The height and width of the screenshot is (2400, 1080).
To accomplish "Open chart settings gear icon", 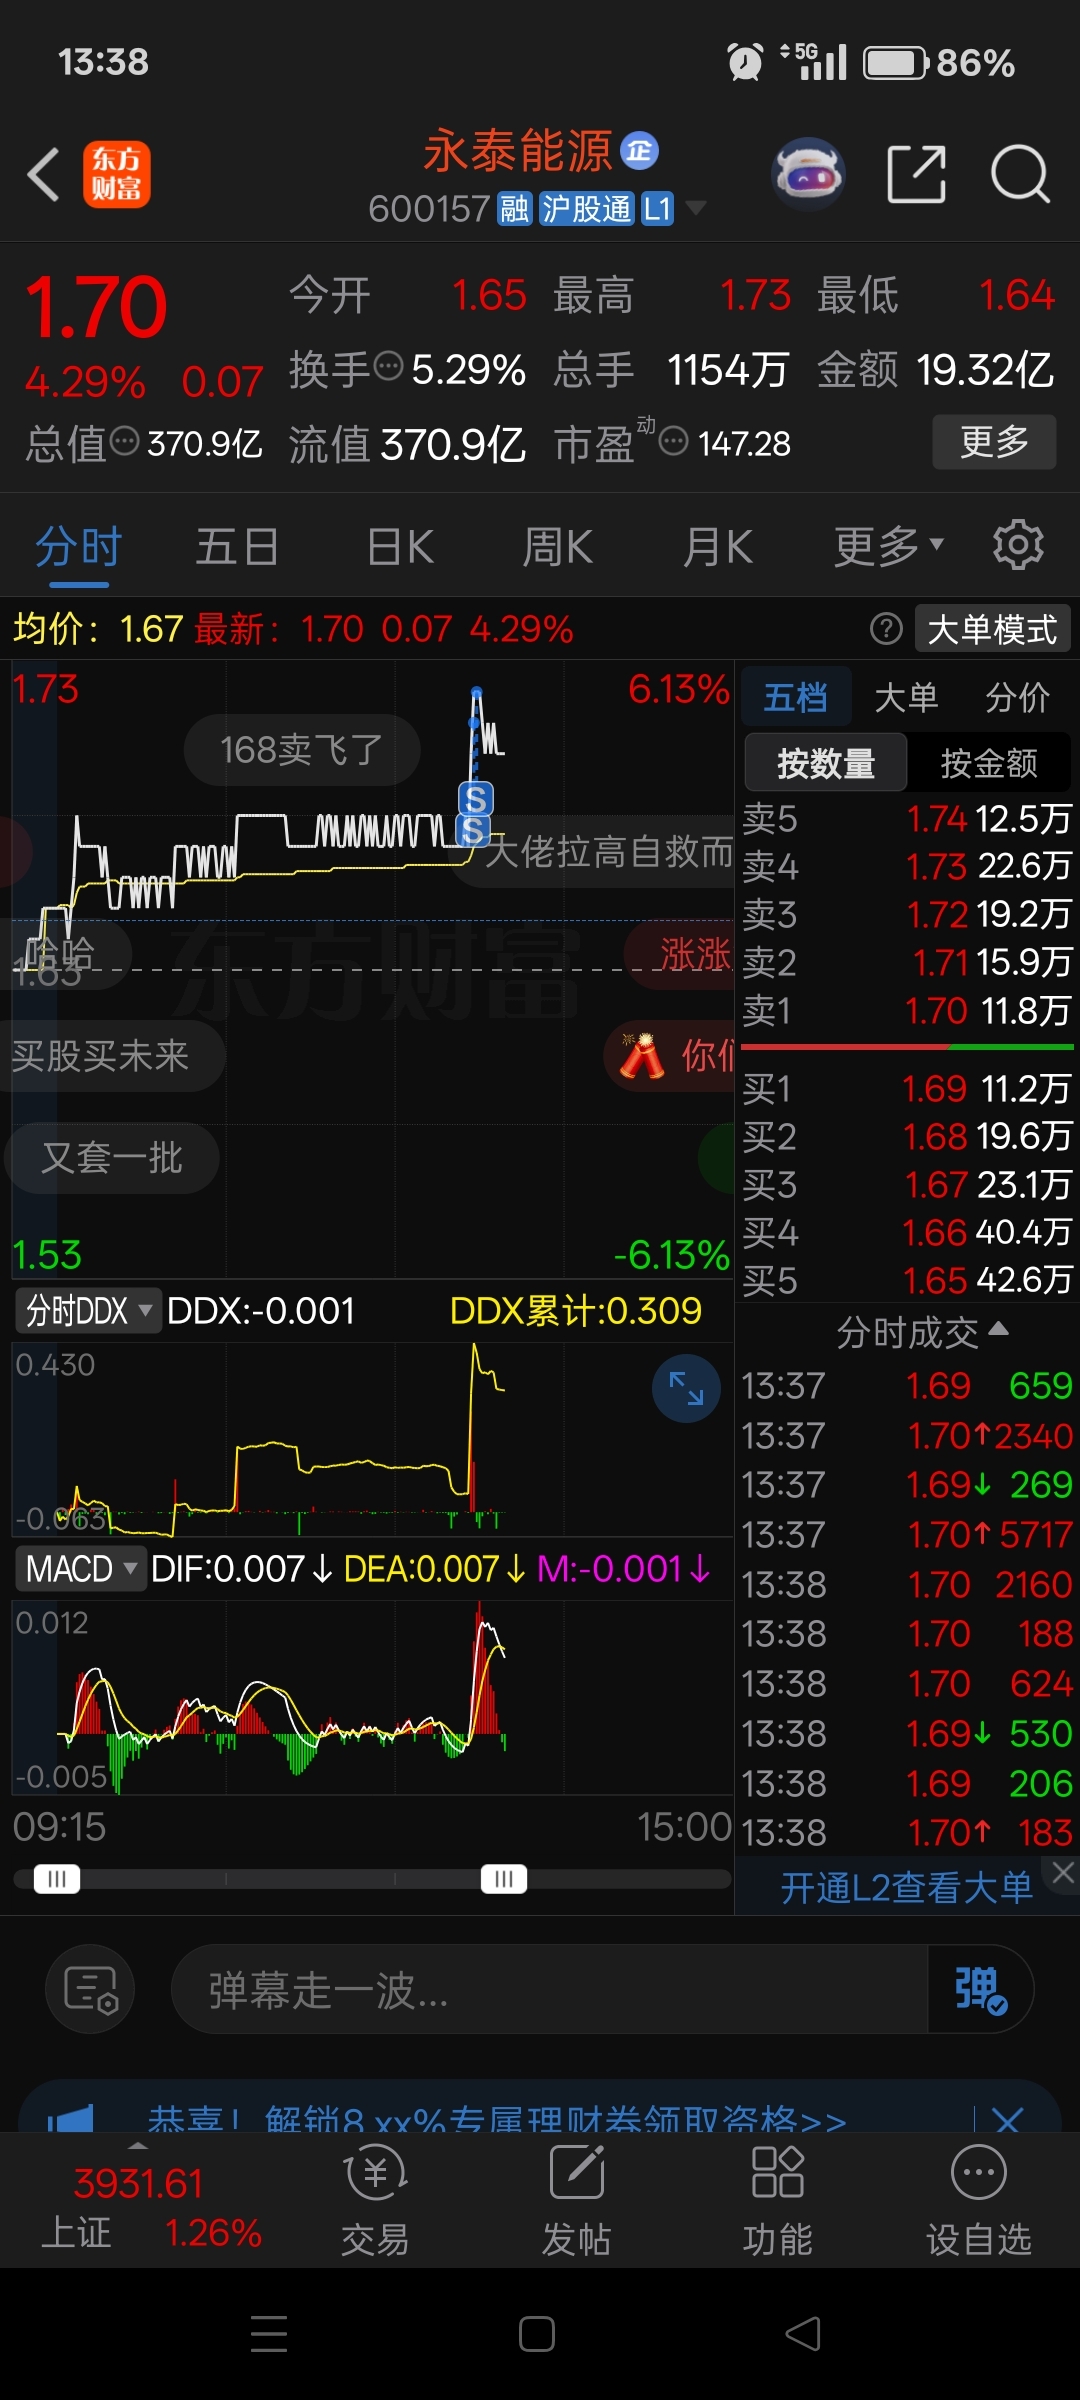I will 1018,545.
